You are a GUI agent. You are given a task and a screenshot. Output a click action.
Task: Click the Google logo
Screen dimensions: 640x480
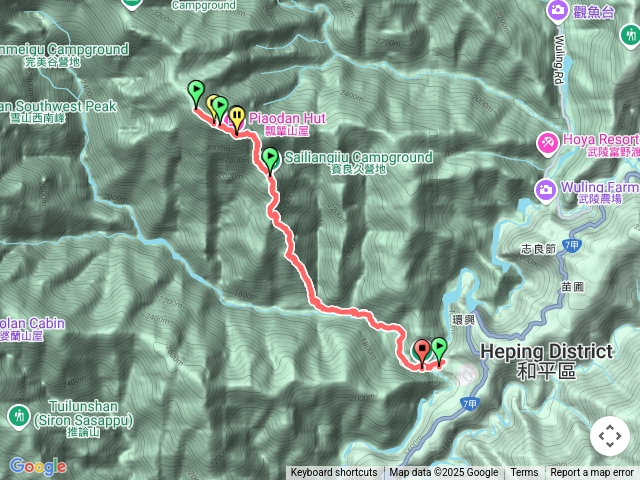(38, 467)
